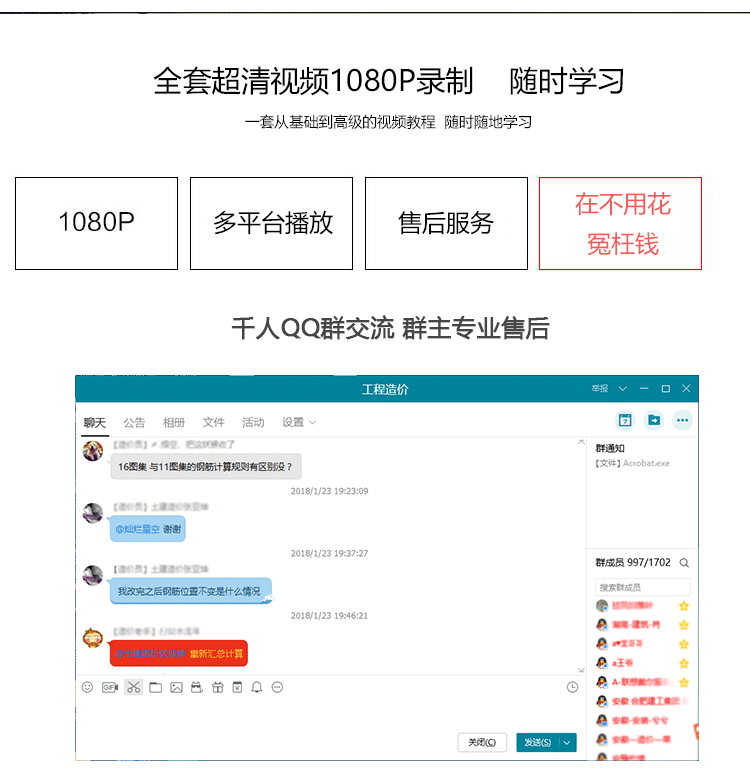Maximize the 工程造价 chat window

(x=666, y=389)
